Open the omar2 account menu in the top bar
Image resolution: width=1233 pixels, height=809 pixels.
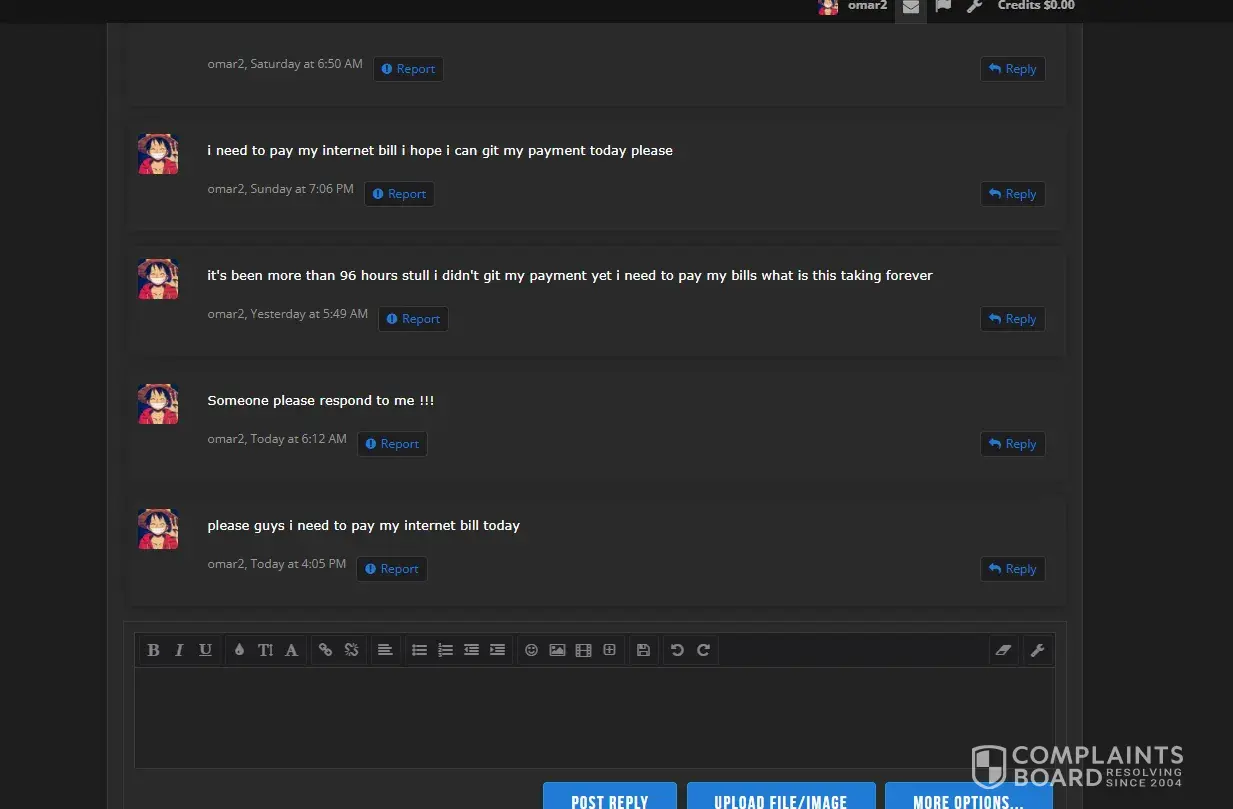tap(853, 6)
